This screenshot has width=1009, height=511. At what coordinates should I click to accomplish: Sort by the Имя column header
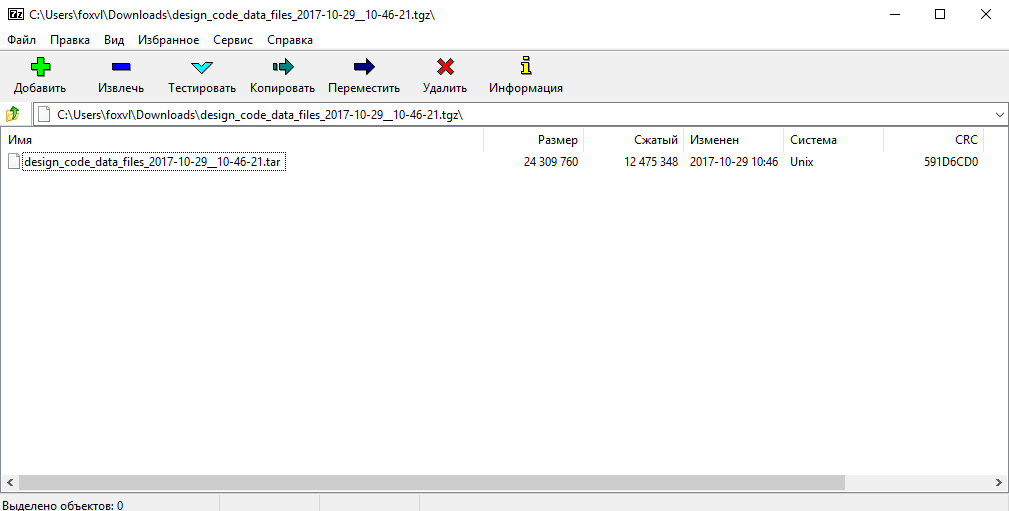click(x=242, y=140)
